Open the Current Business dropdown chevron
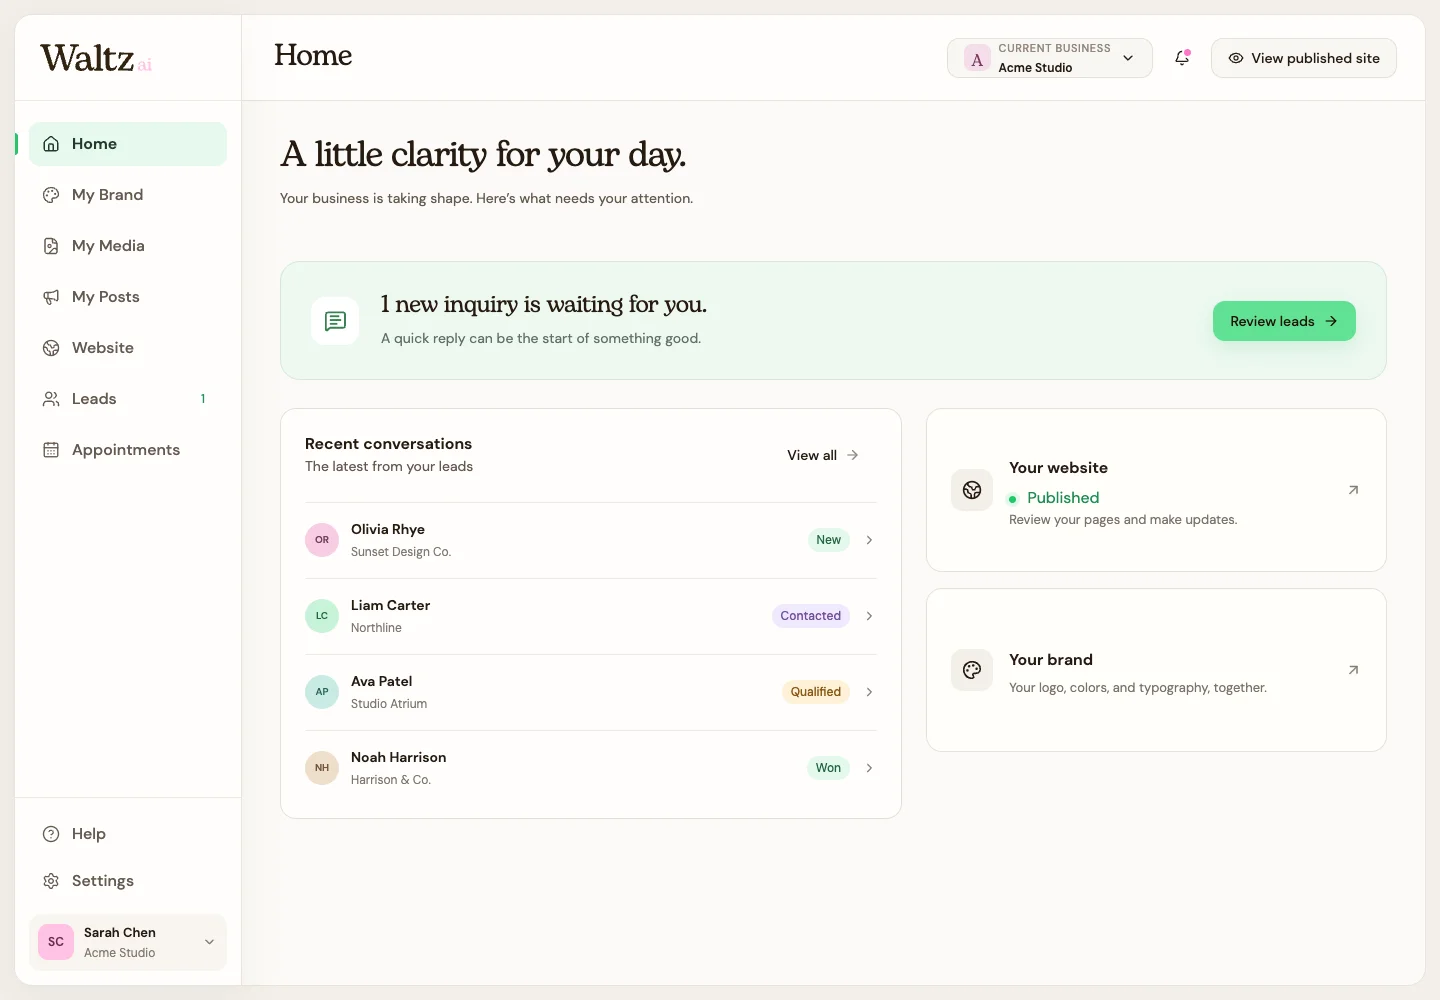Viewport: 1440px width, 1000px height. [1128, 58]
